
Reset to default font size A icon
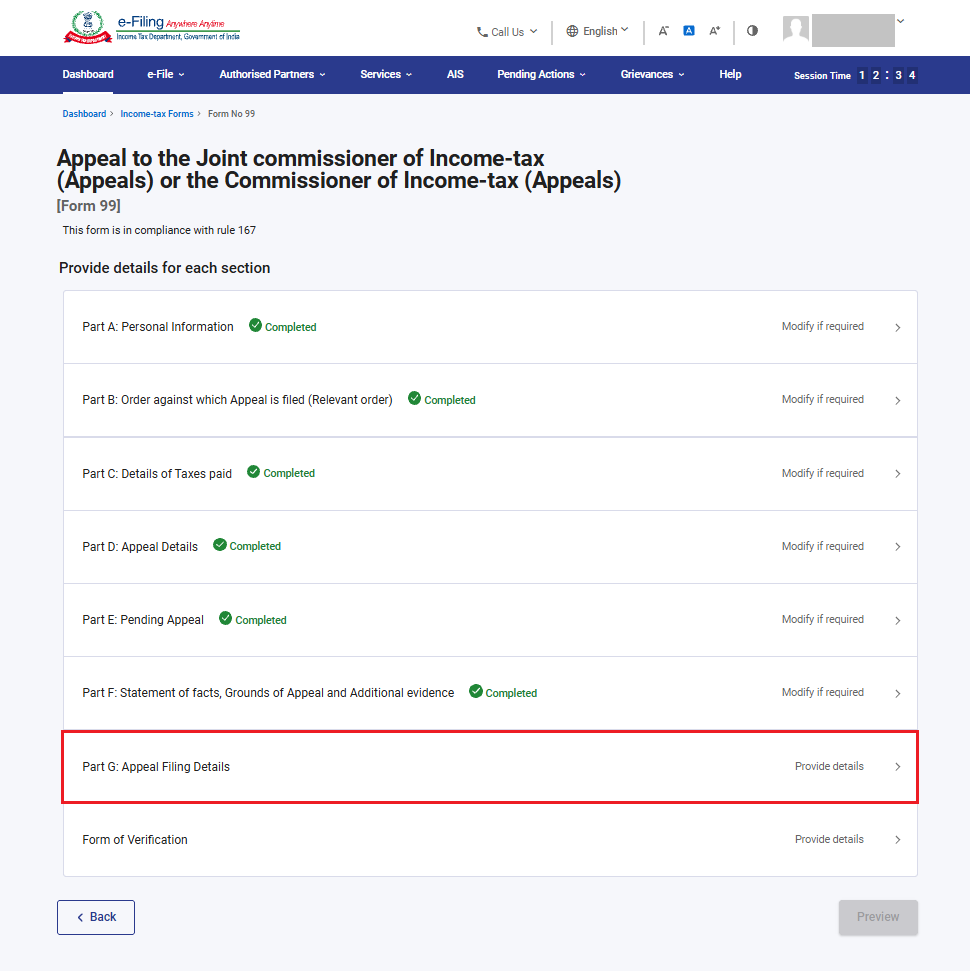689,30
